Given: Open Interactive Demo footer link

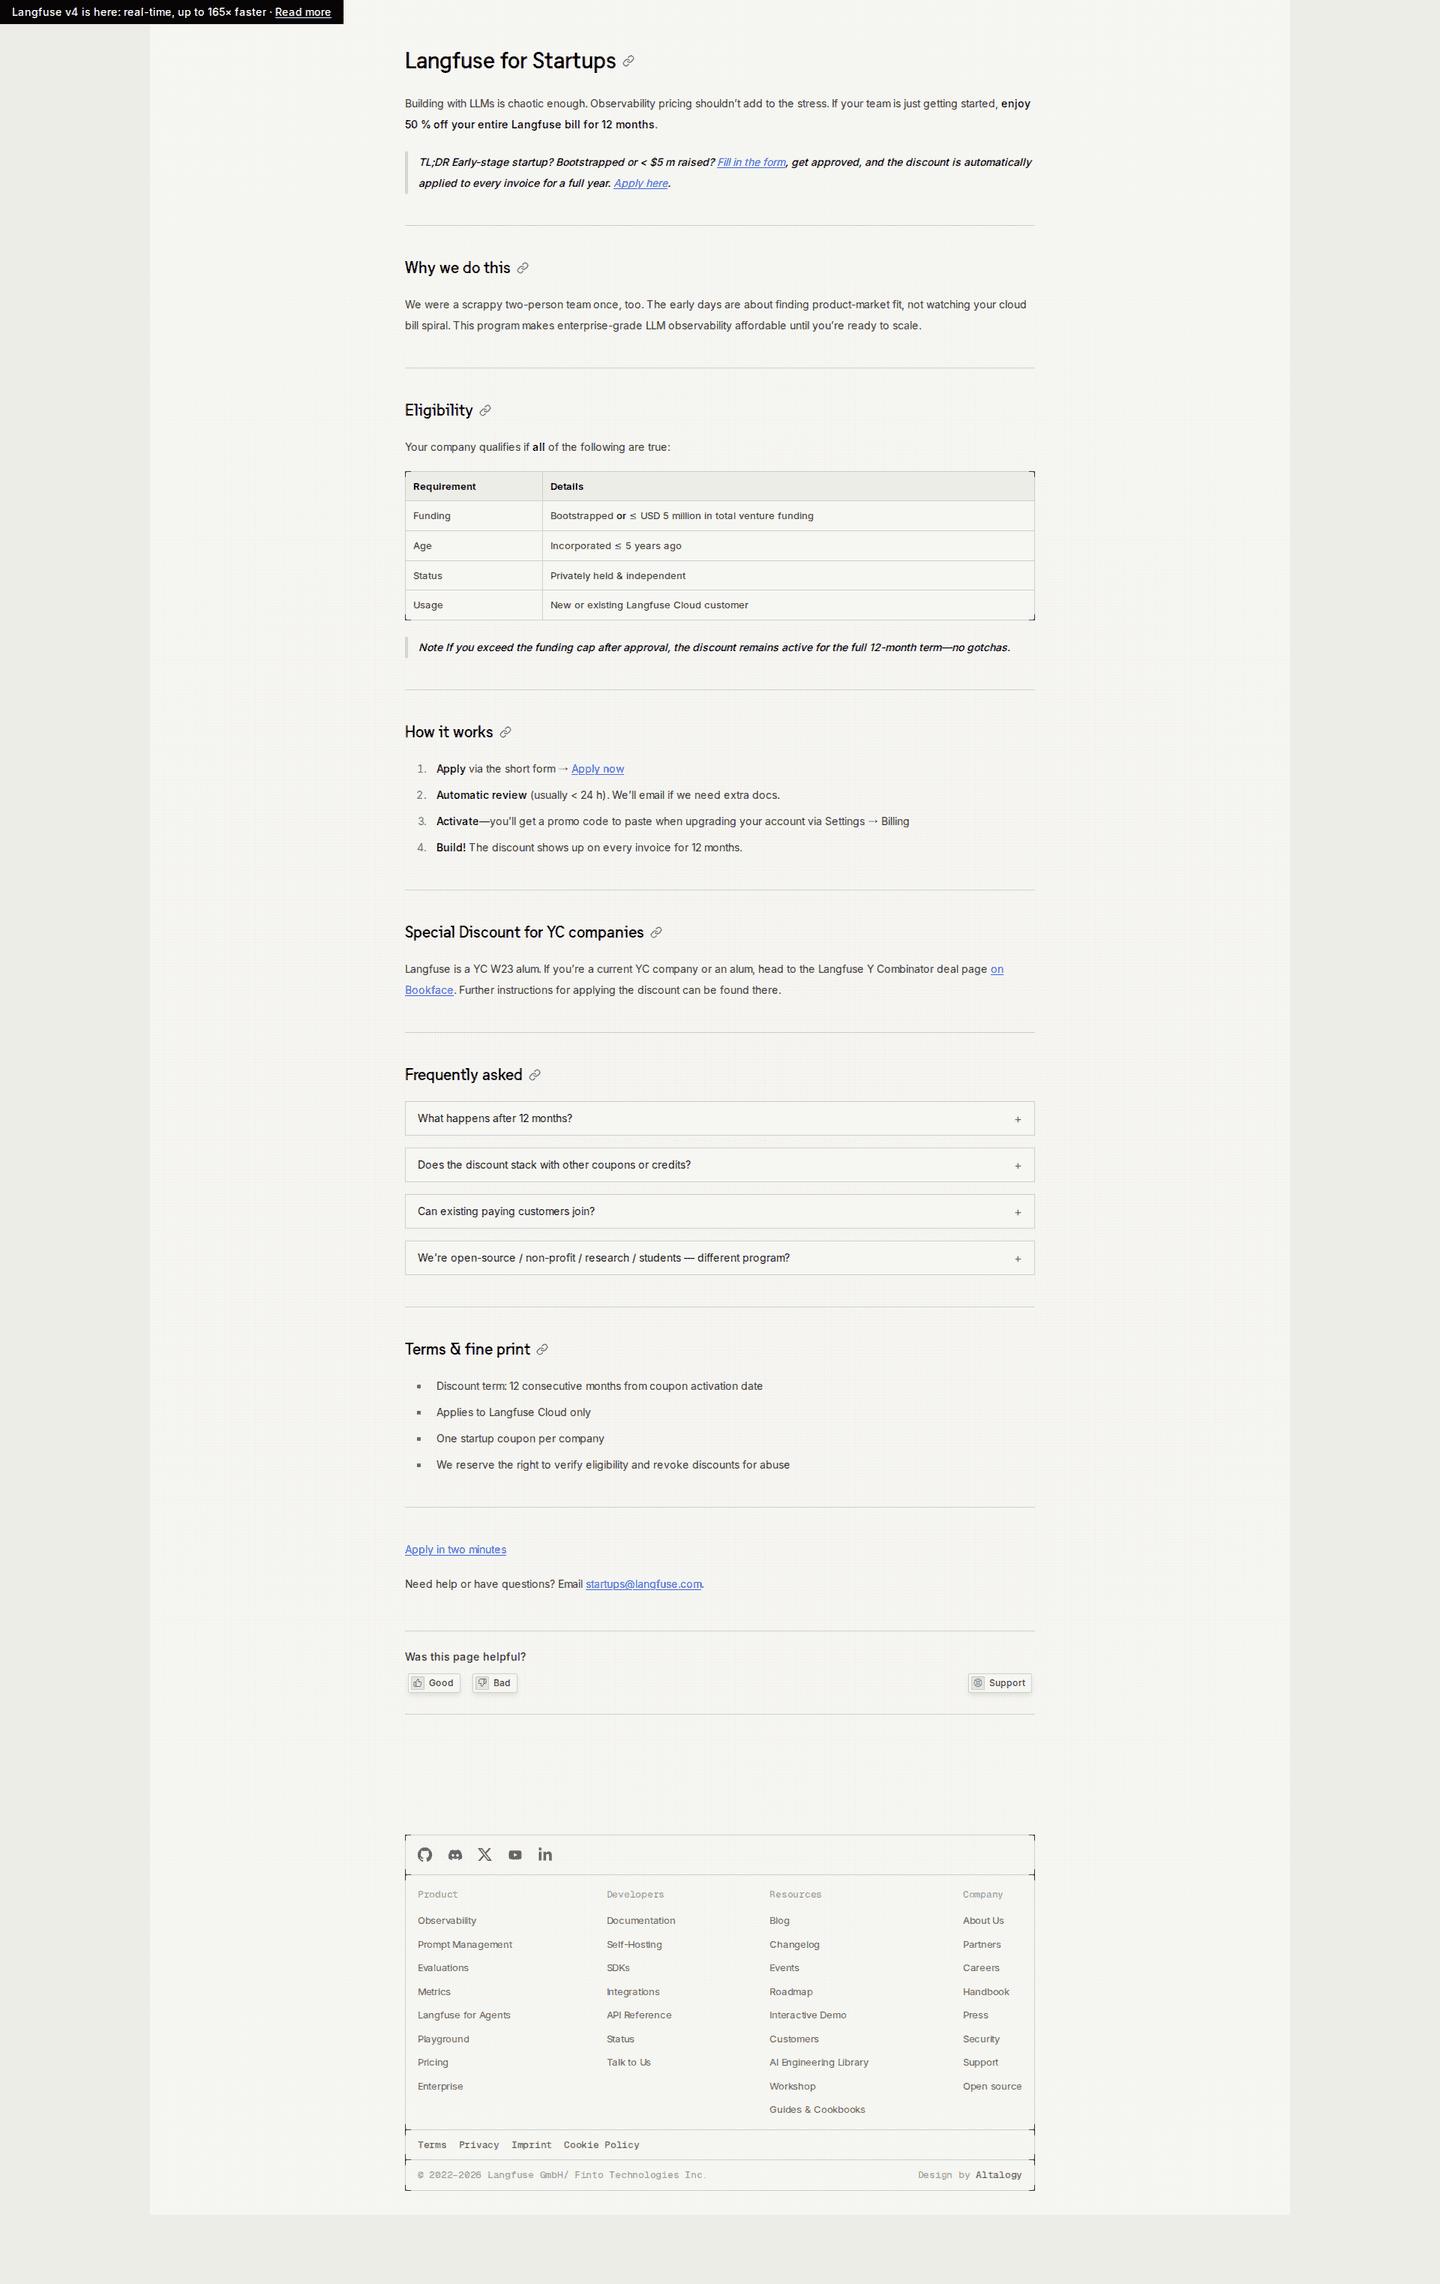Looking at the screenshot, I should coord(808,2015).
